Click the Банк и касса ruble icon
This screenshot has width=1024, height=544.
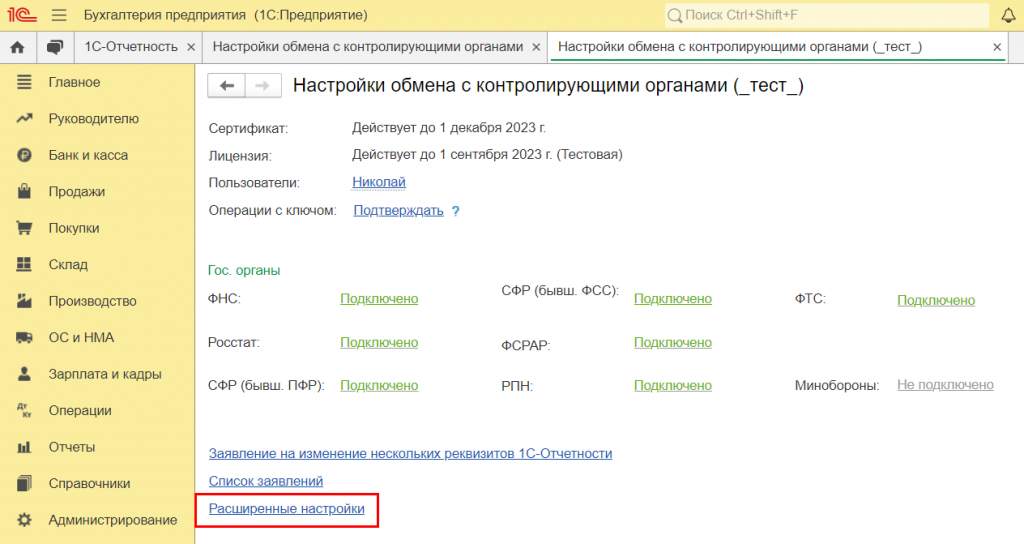(x=24, y=155)
